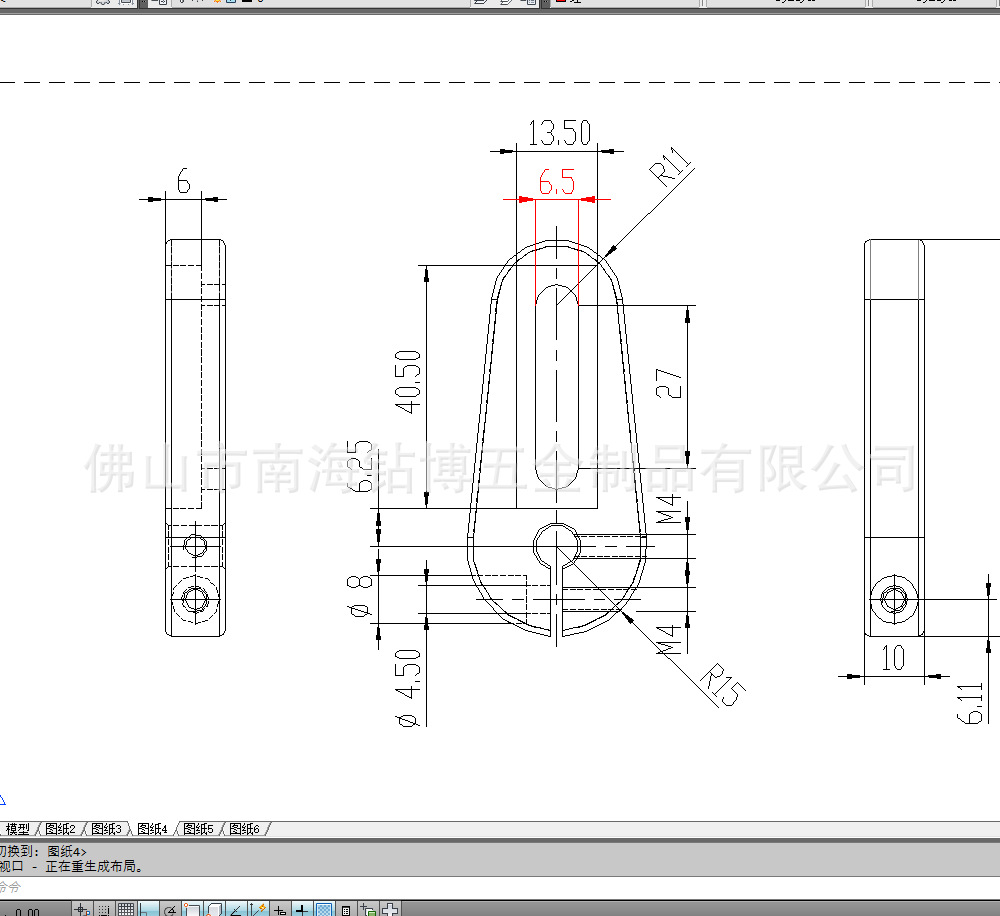This screenshot has height=916, width=1000.
Task: Select the 6.11 dimension on right view
Action: 970,703
